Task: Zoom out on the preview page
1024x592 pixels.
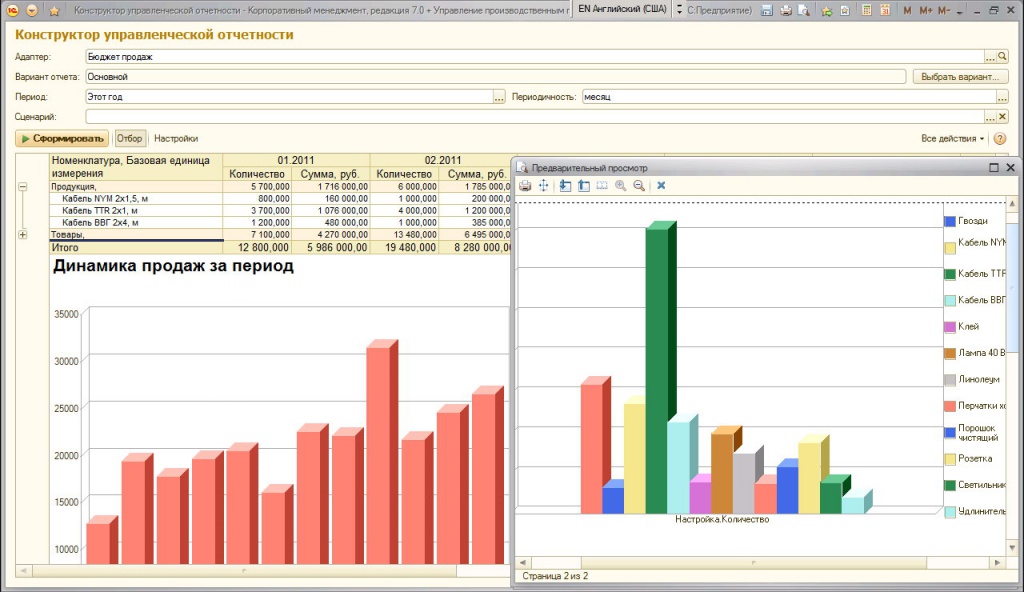Action: pyautogui.click(x=639, y=186)
